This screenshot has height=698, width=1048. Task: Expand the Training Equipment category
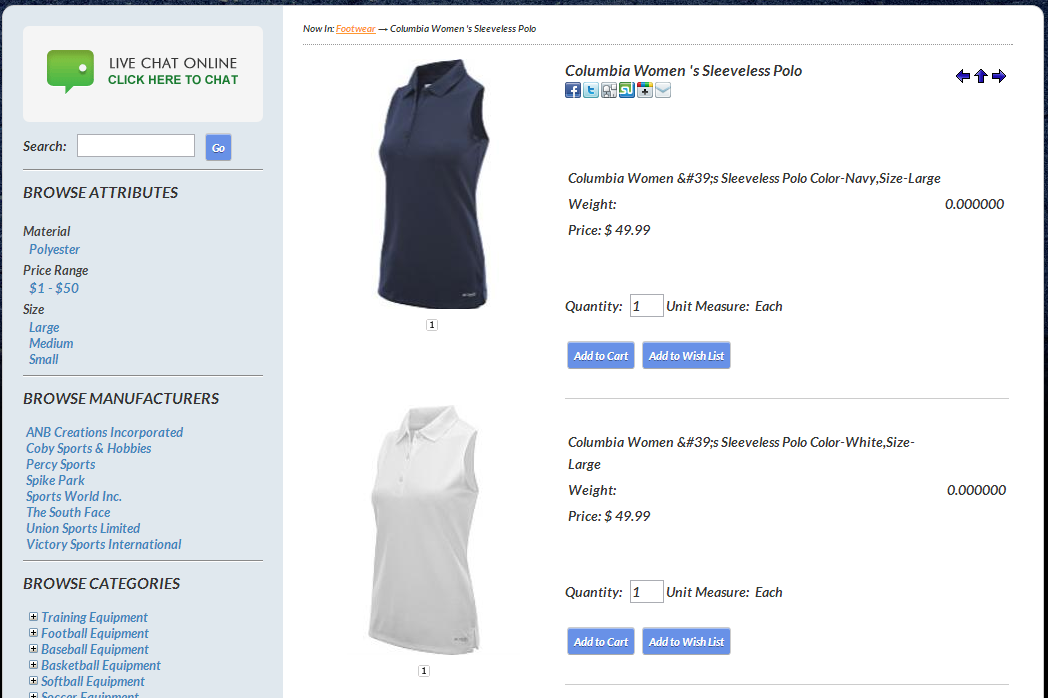coord(34,617)
